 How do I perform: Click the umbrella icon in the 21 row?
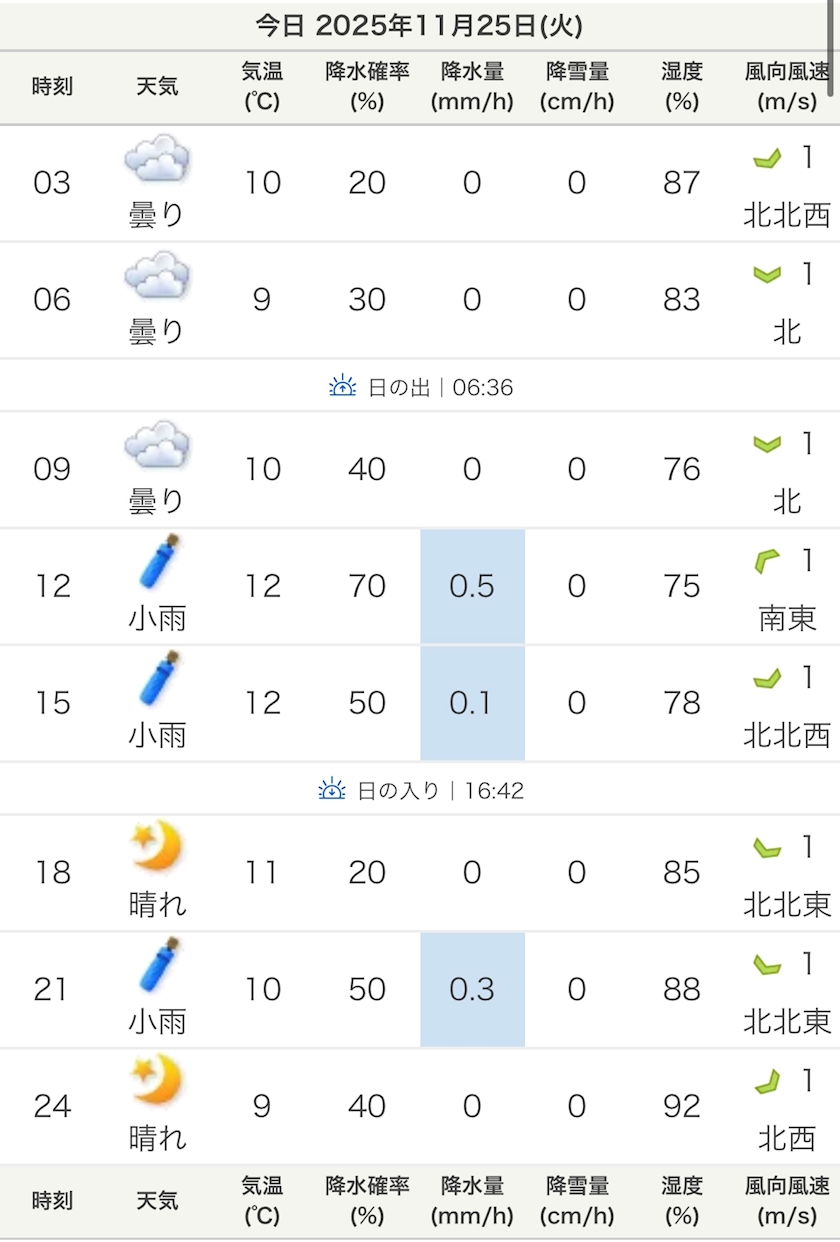[x=160, y=966]
